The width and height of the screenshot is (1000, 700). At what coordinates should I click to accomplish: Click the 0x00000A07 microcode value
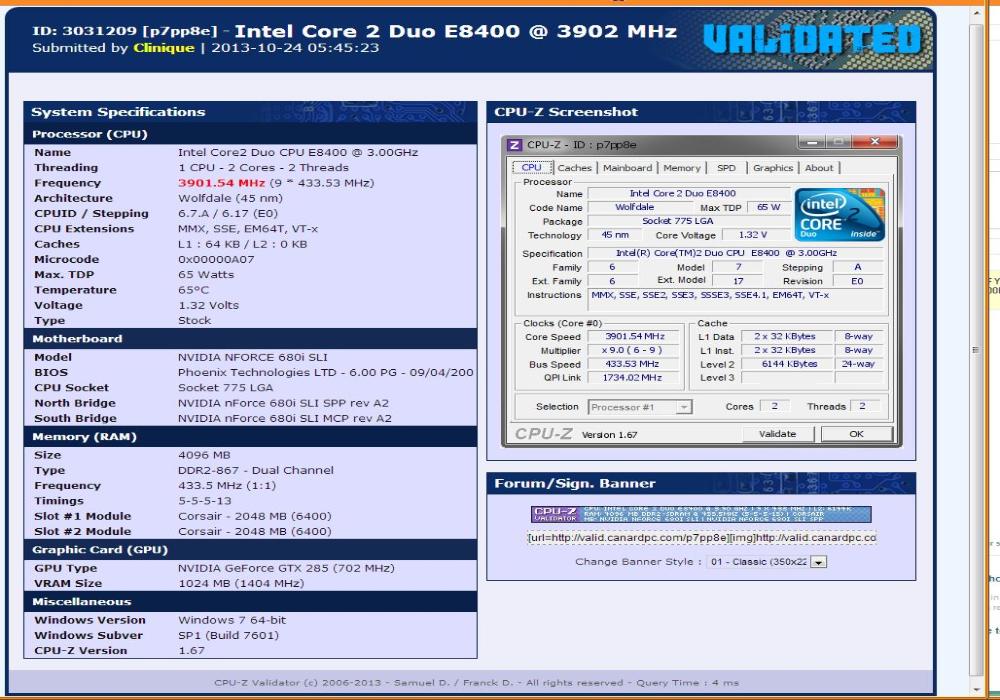point(216,259)
